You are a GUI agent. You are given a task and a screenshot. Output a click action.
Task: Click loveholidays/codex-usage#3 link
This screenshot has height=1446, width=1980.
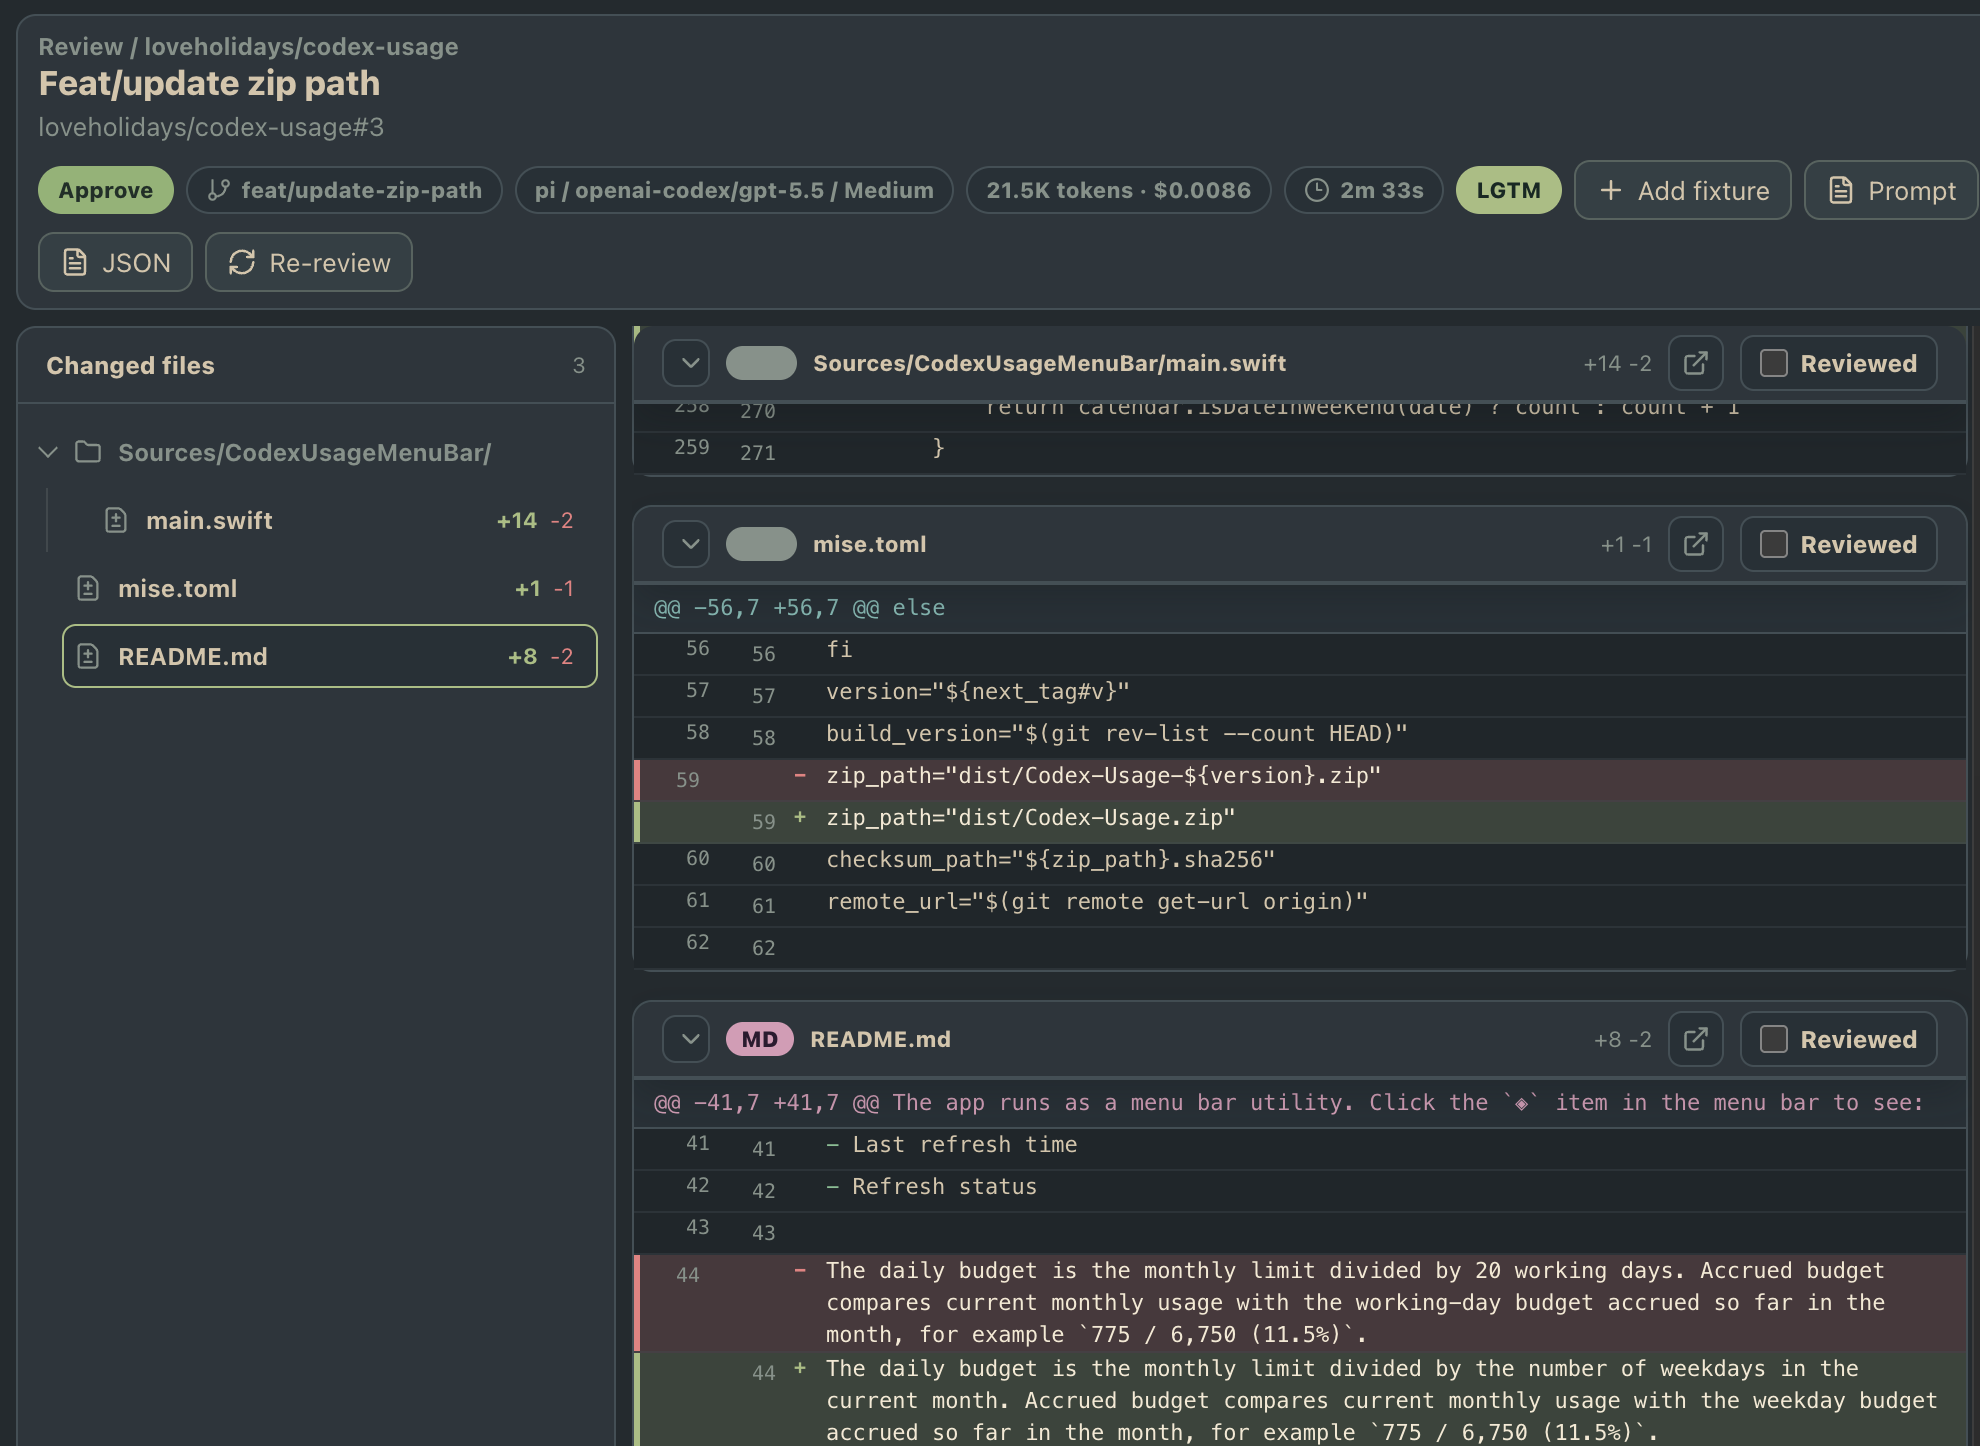pos(211,127)
